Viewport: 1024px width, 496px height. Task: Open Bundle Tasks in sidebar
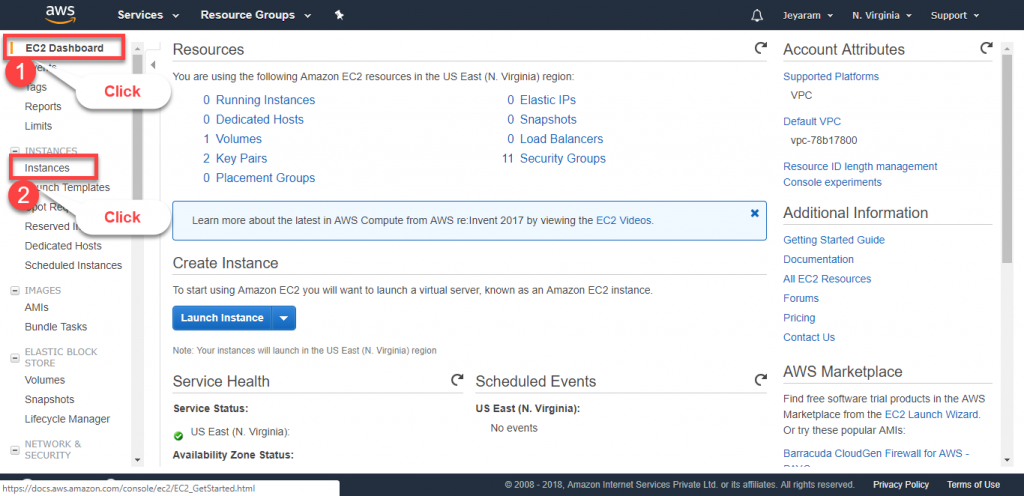(56, 327)
